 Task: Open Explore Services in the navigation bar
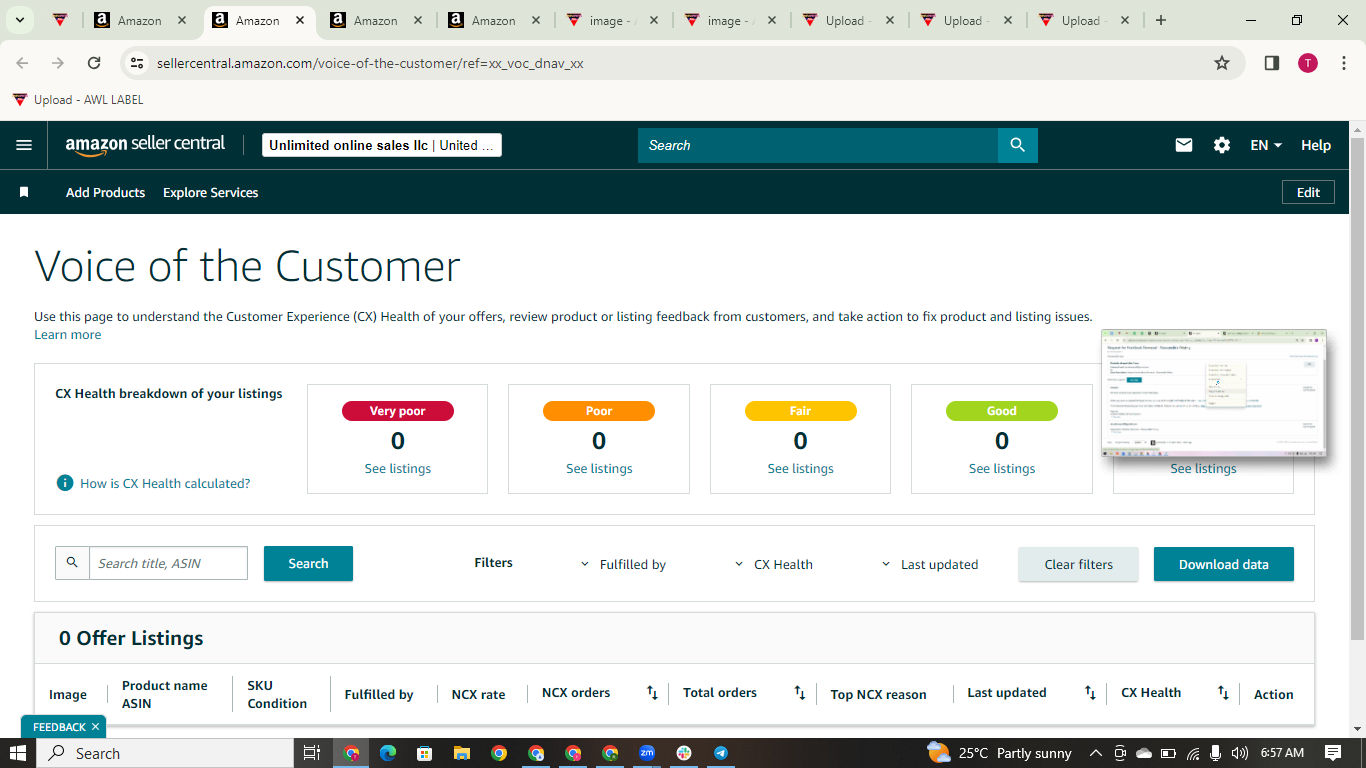point(210,192)
